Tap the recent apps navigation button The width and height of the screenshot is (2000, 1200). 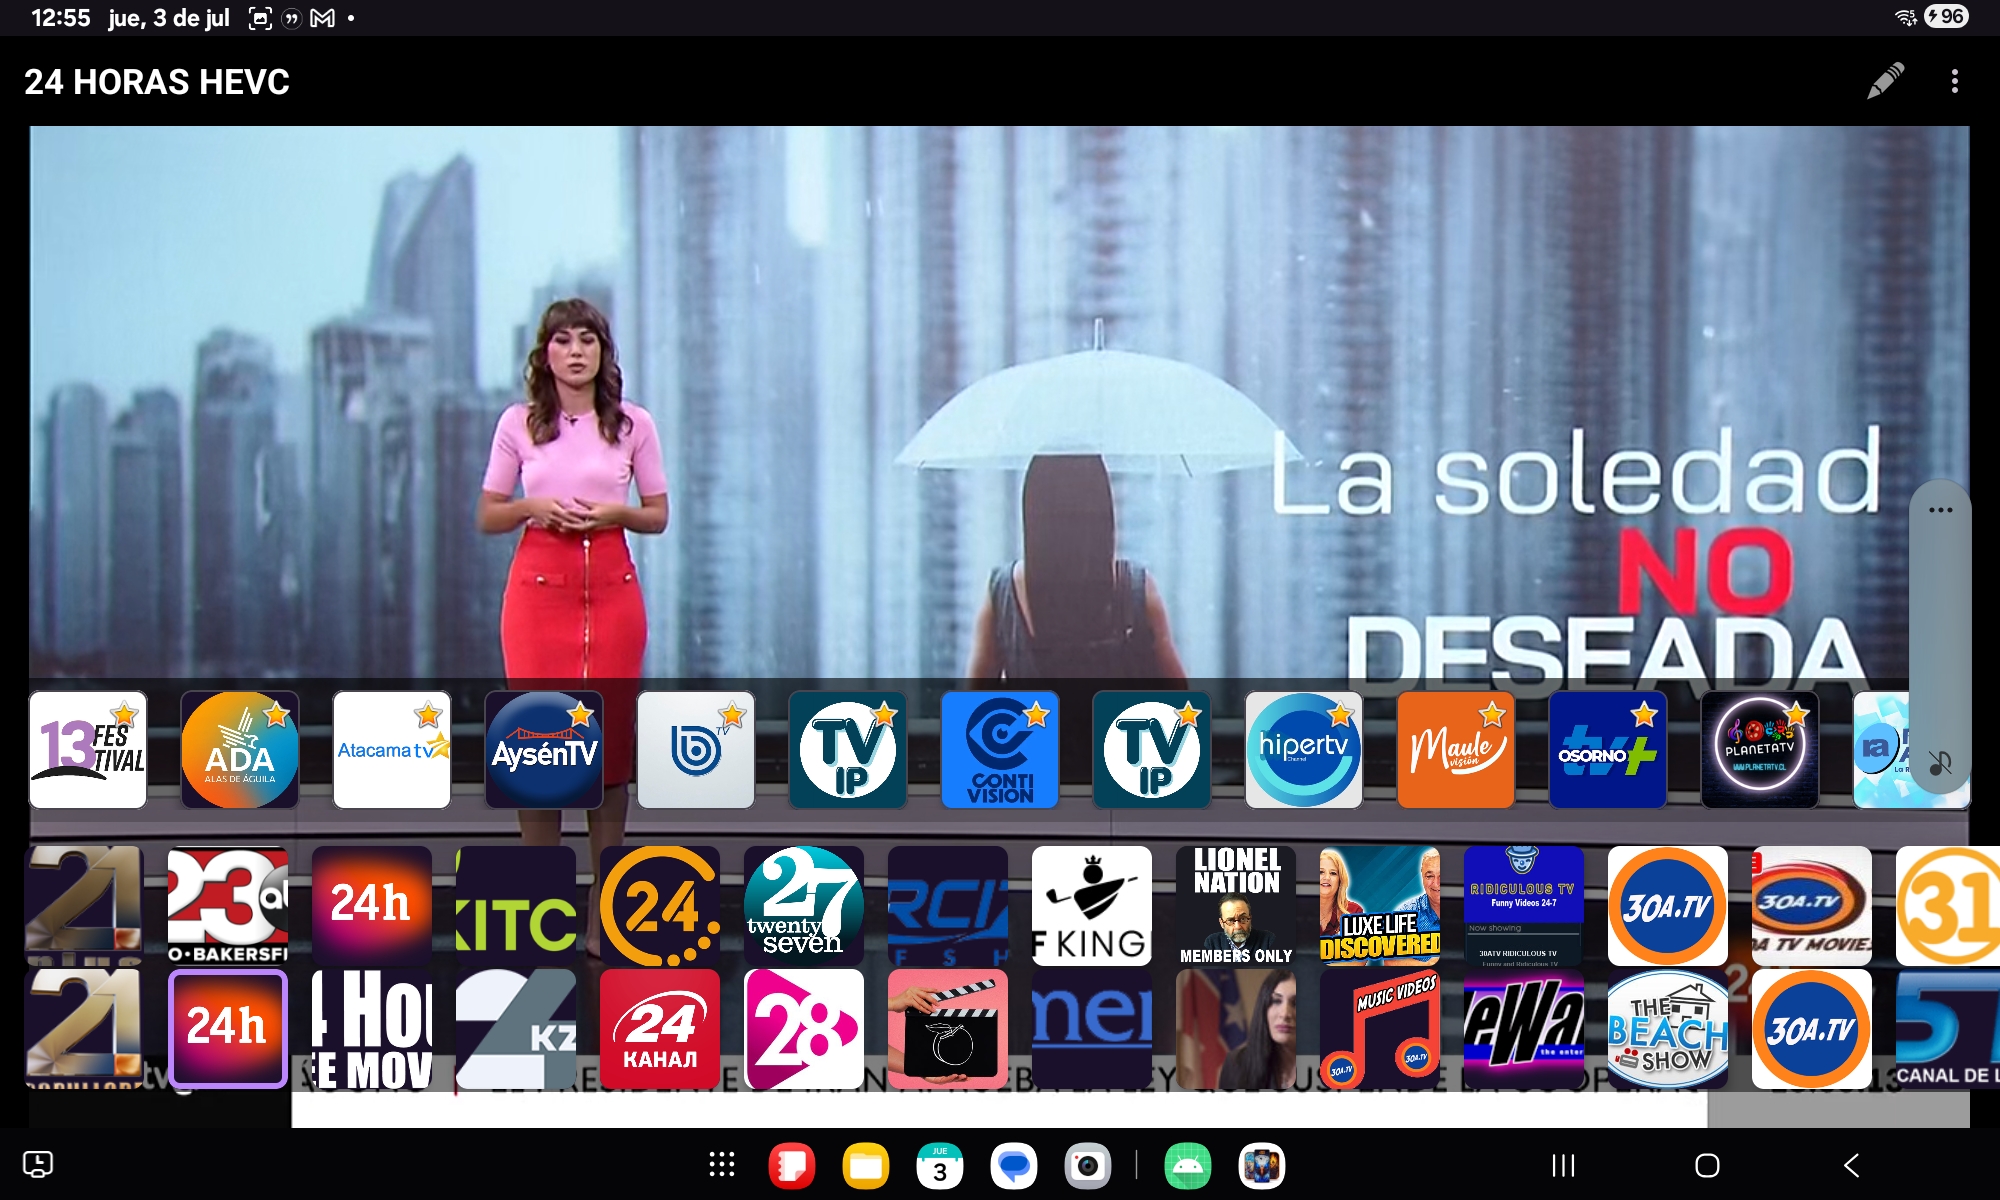click(x=1563, y=1165)
